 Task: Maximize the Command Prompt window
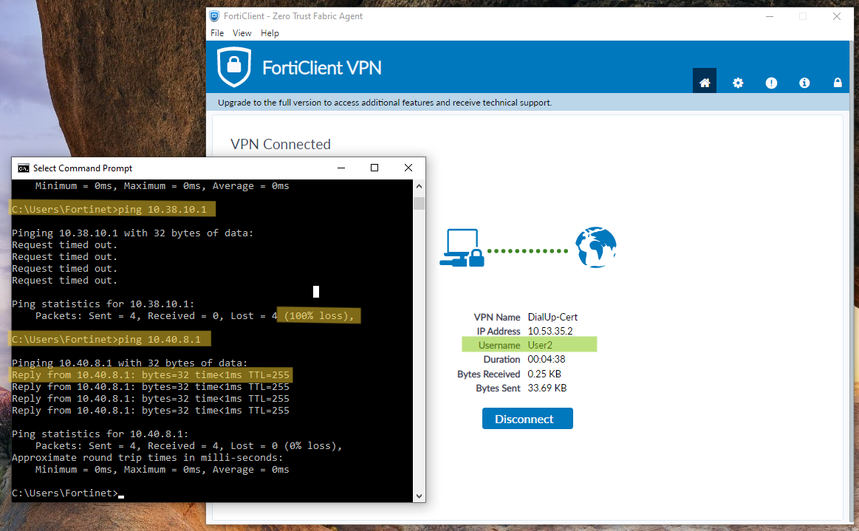tap(374, 168)
